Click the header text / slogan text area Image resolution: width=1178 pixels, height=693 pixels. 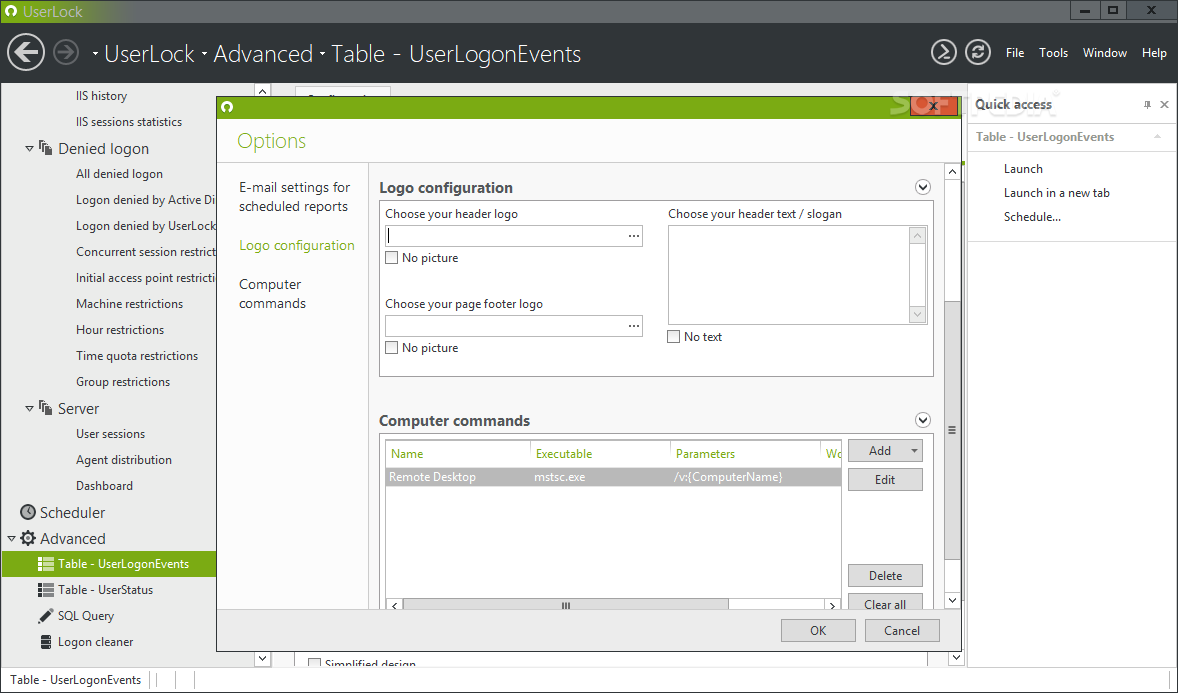[789, 275]
